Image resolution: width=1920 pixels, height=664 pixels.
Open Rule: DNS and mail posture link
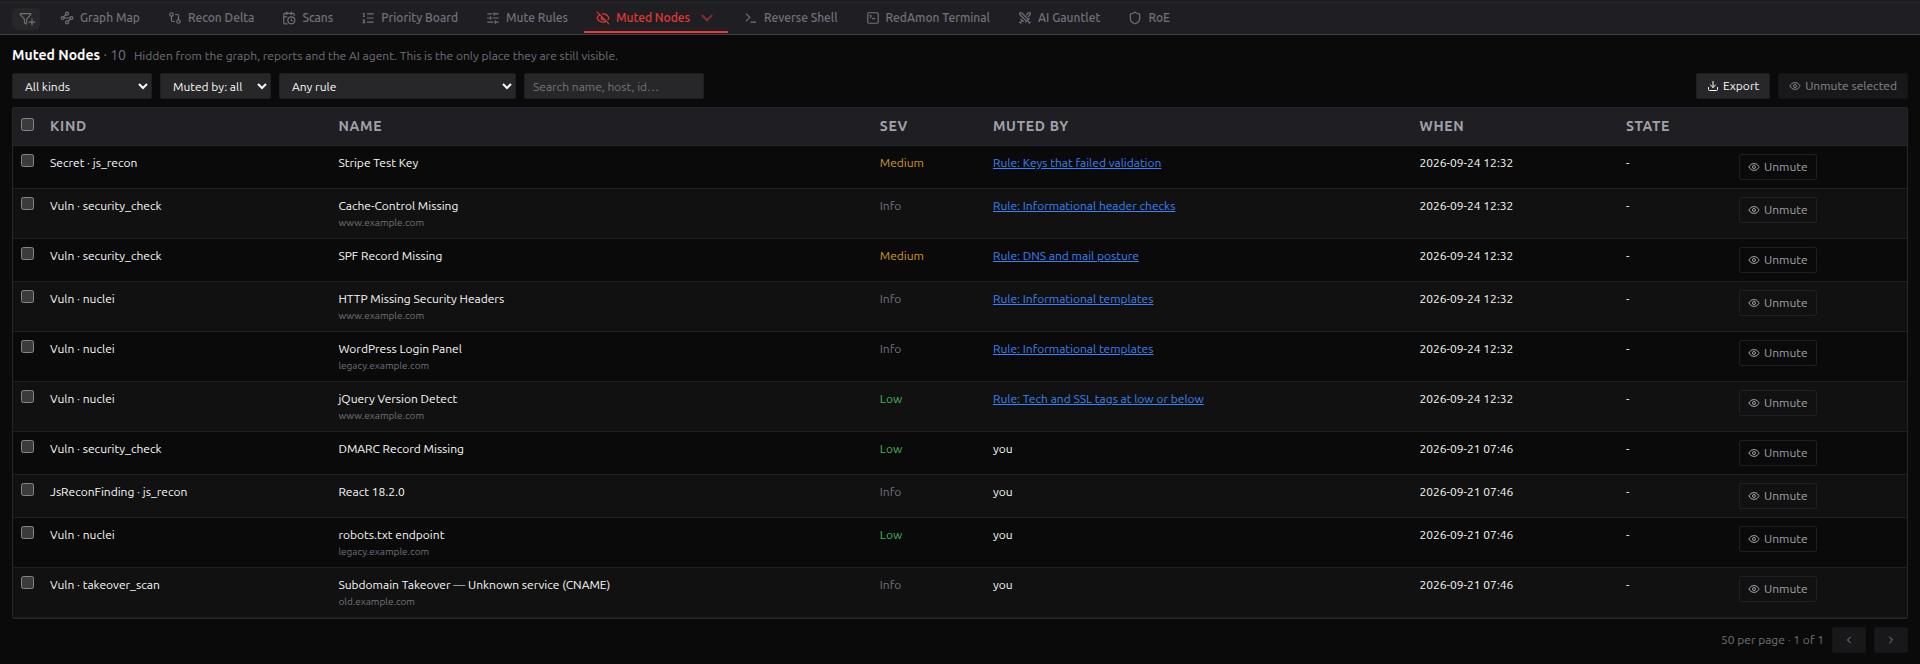(x=1066, y=256)
